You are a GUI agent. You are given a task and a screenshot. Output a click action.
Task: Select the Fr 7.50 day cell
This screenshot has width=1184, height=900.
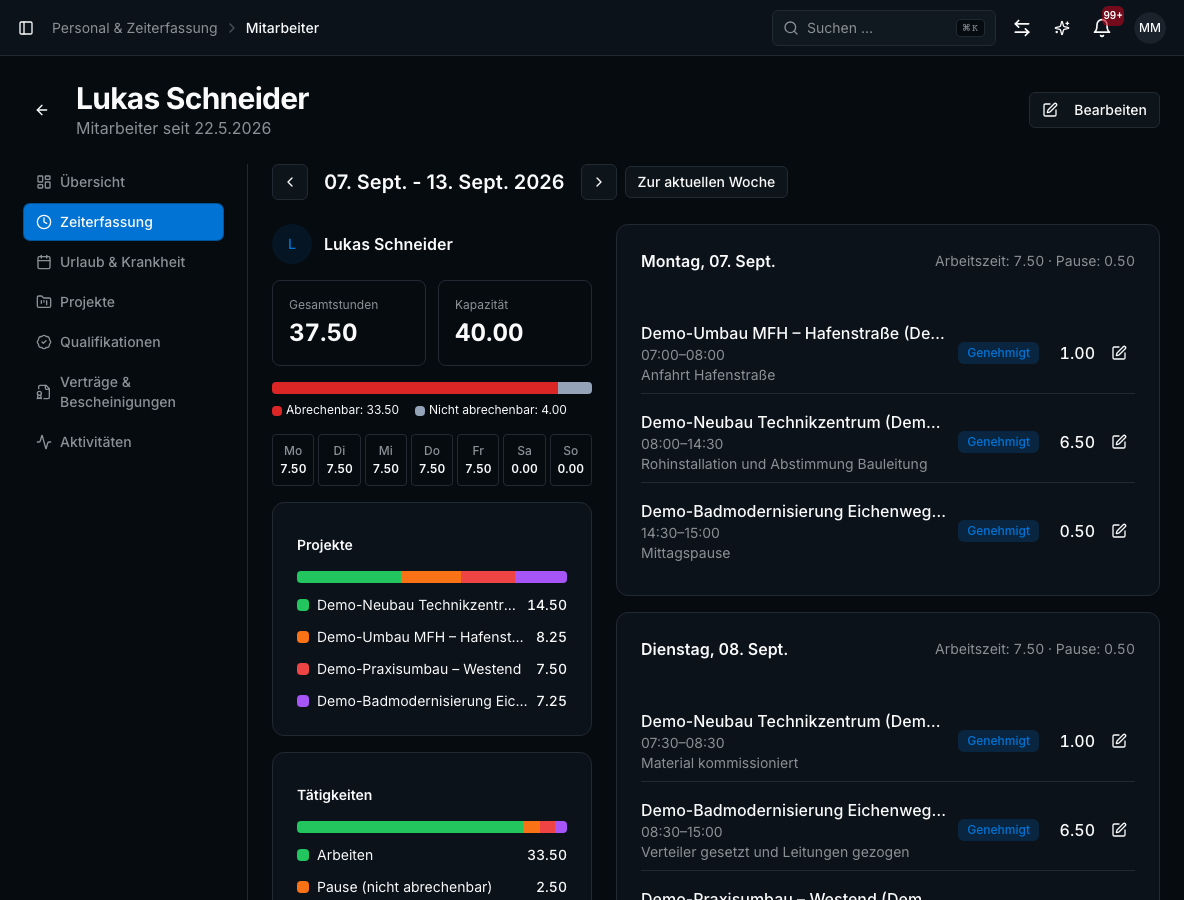(478, 460)
